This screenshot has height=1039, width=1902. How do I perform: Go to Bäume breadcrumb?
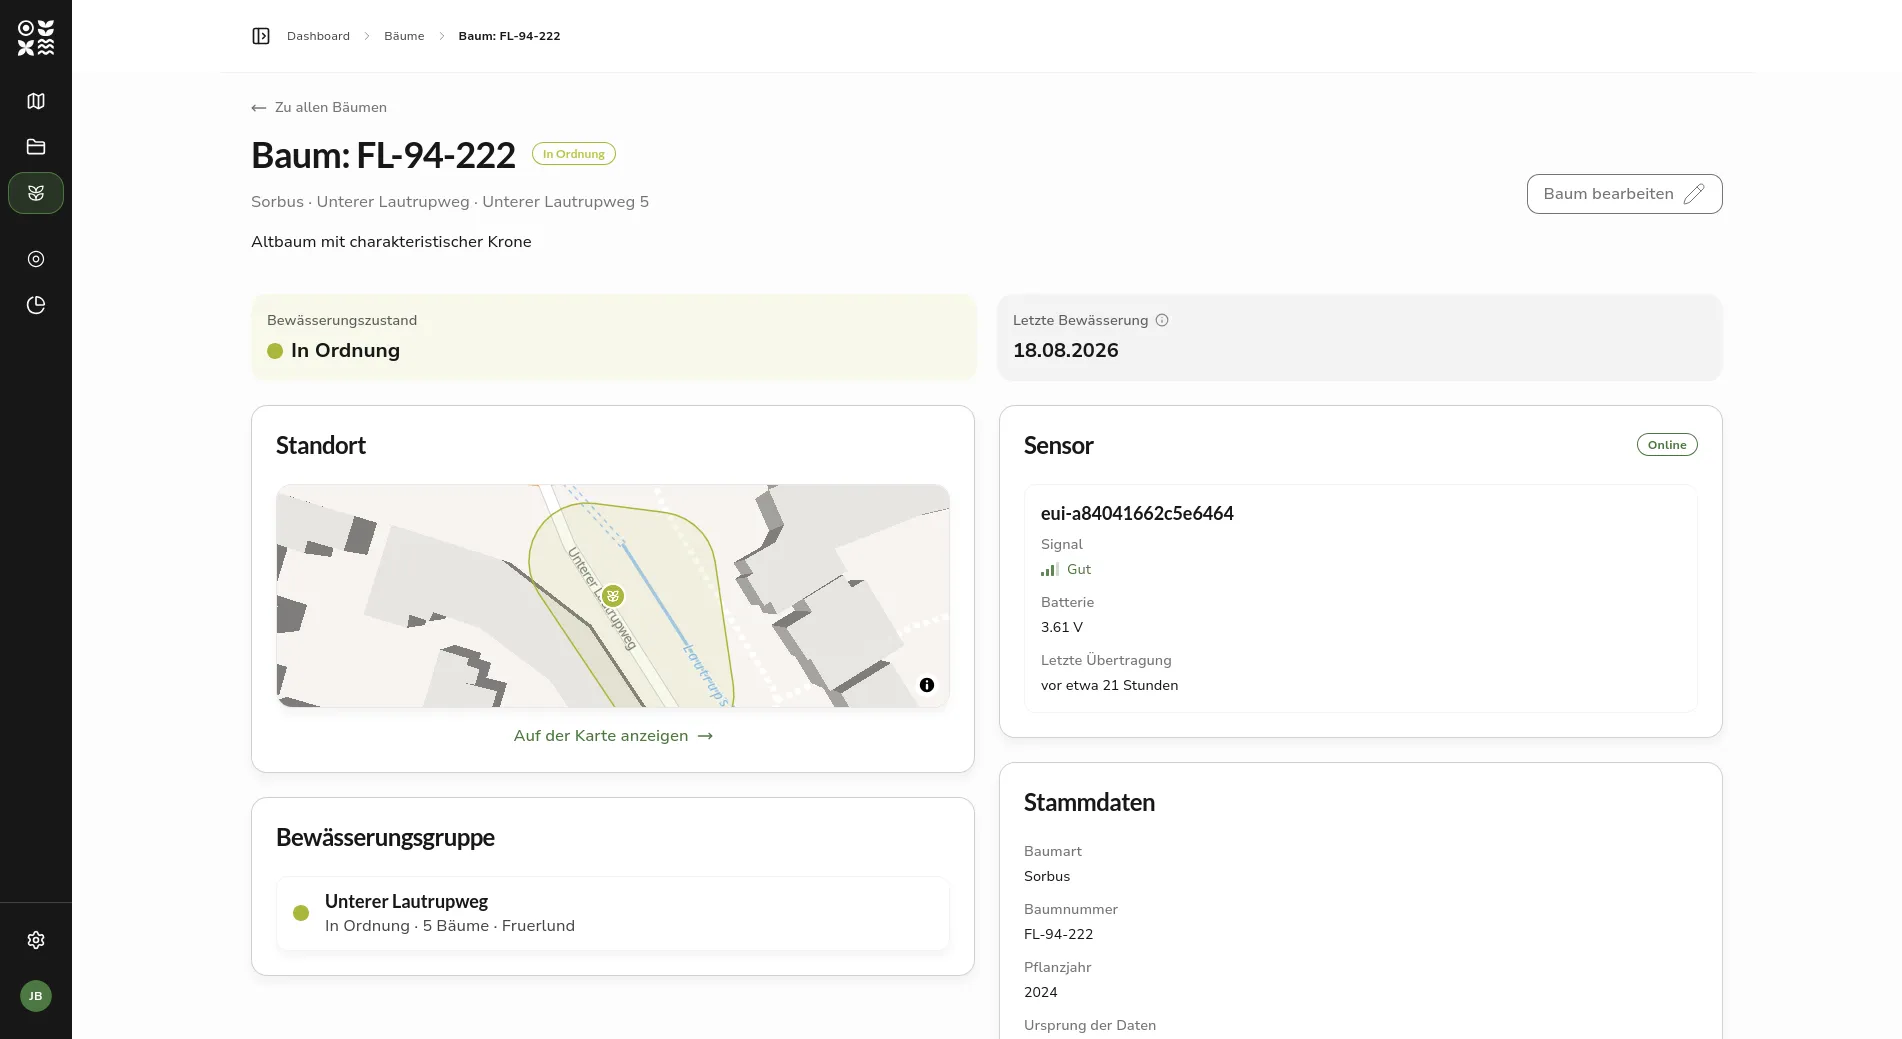404,36
